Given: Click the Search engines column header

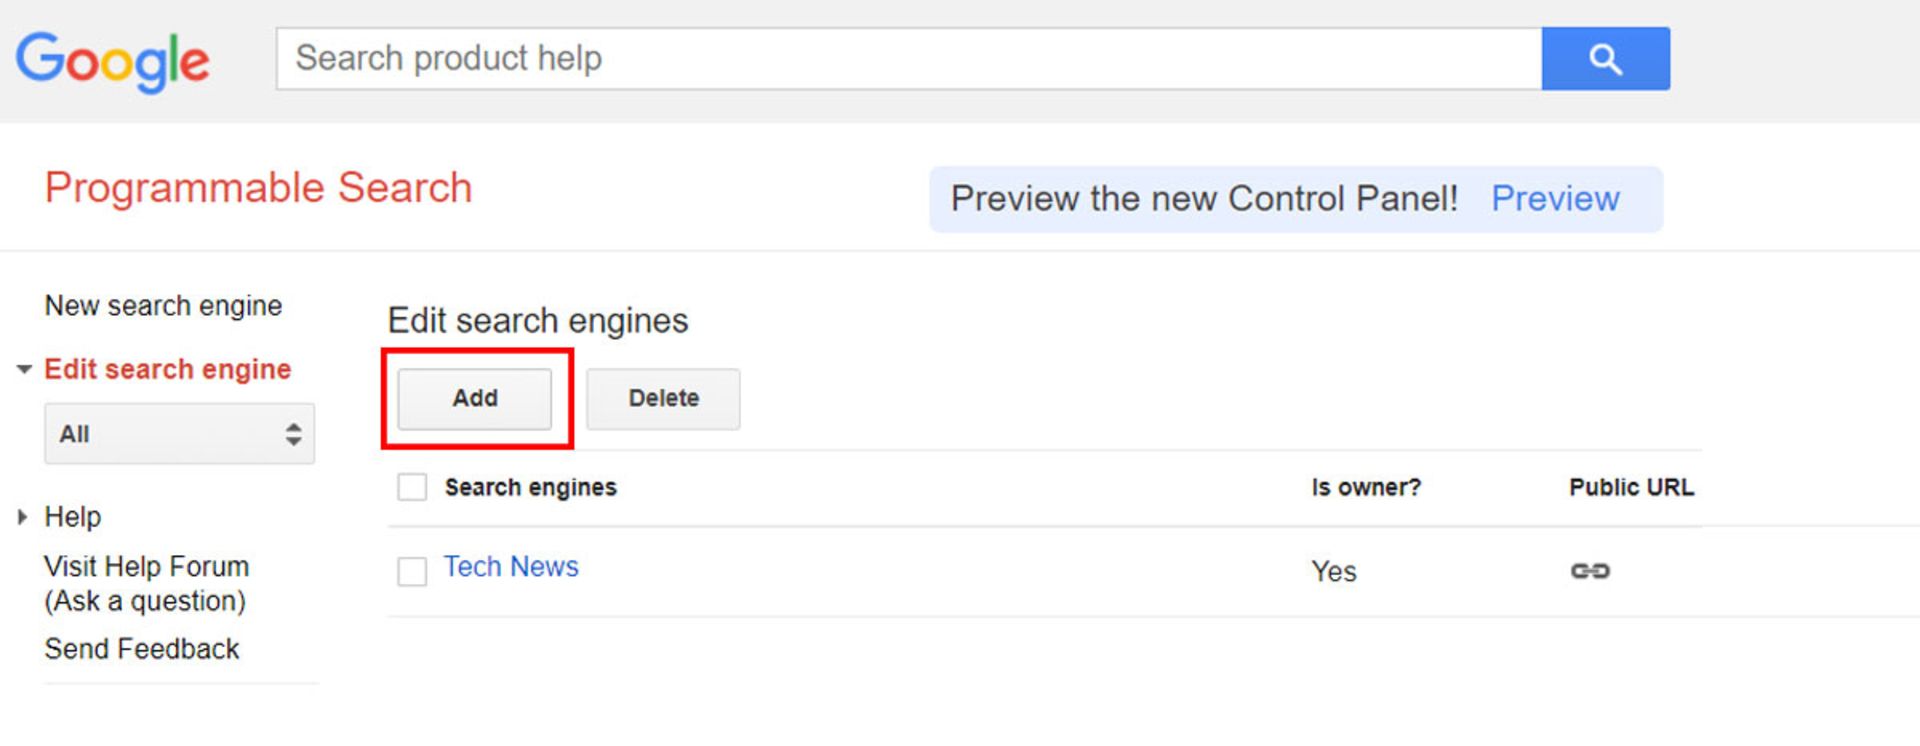Looking at the screenshot, I should 530,488.
